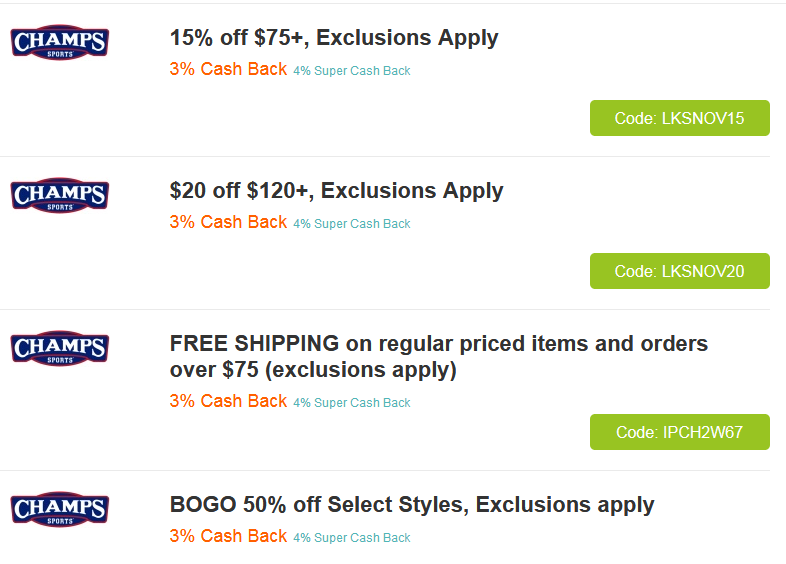This screenshot has width=786, height=564.
Task: Click Champs Sports logo beside FREE SHIPPING offer
Action: pos(59,349)
